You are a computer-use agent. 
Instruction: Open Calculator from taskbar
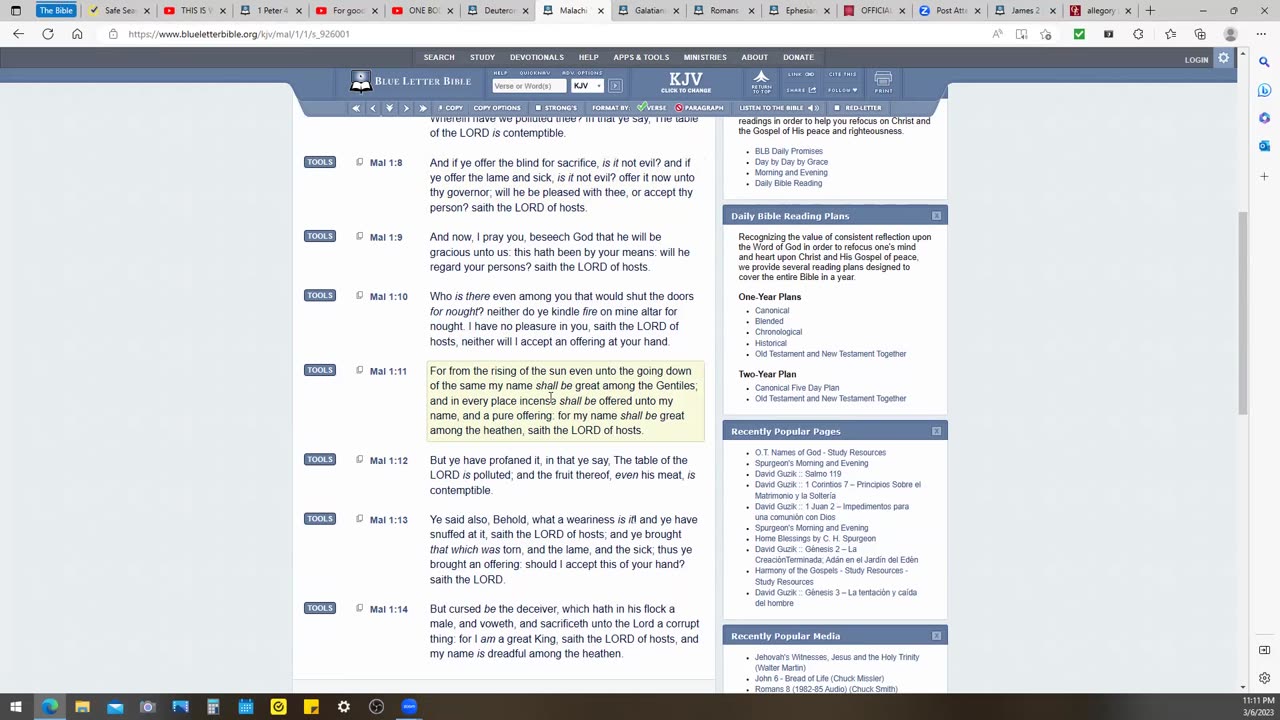213,707
